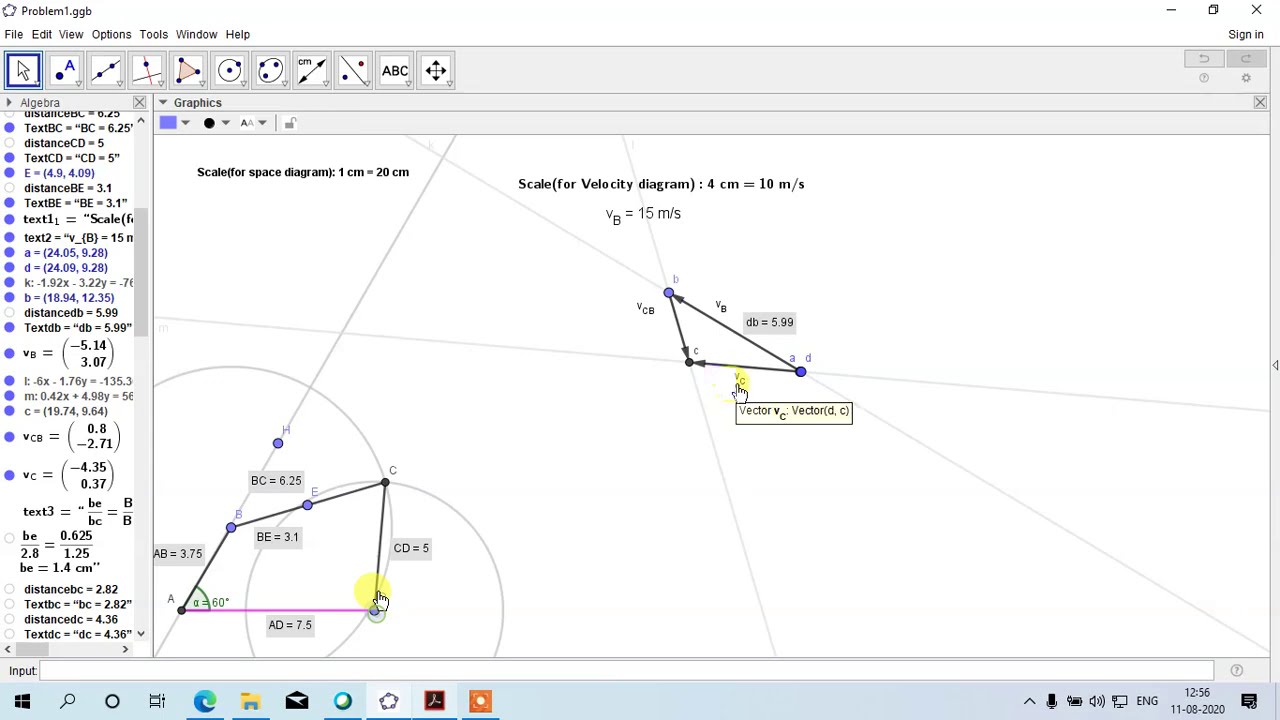This screenshot has height=720, width=1280.
Task: Select the Line through two points tool
Action: pos(106,70)
